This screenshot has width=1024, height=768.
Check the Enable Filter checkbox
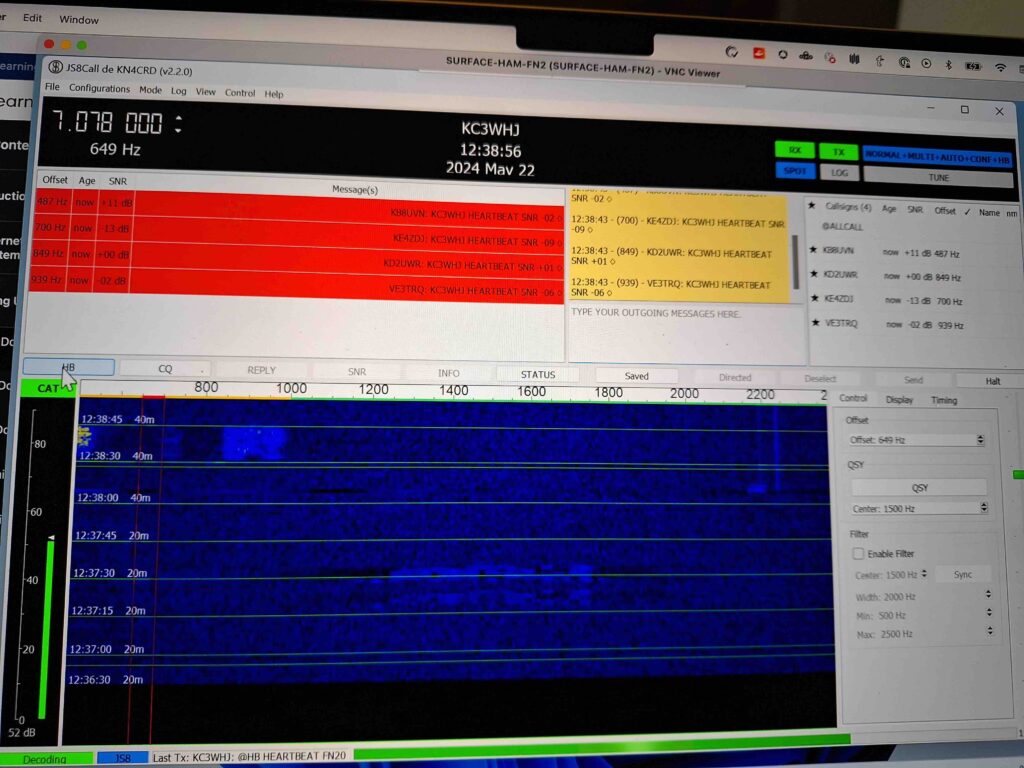[x=858, y=553]
